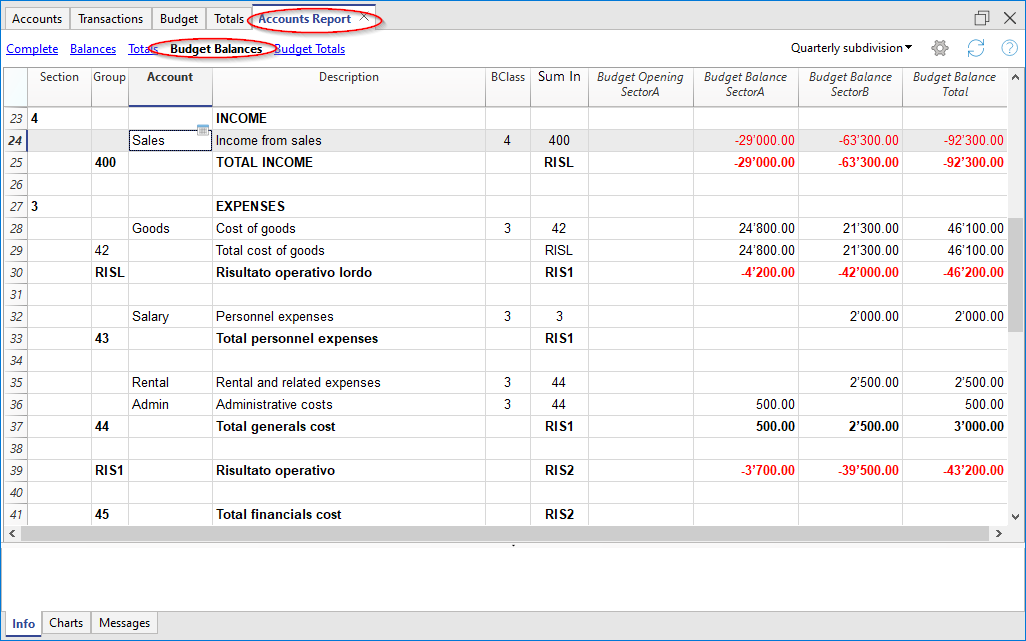Click the Account column header
1026x641 pixels.
pyautogui.click(x=170, y=78)
